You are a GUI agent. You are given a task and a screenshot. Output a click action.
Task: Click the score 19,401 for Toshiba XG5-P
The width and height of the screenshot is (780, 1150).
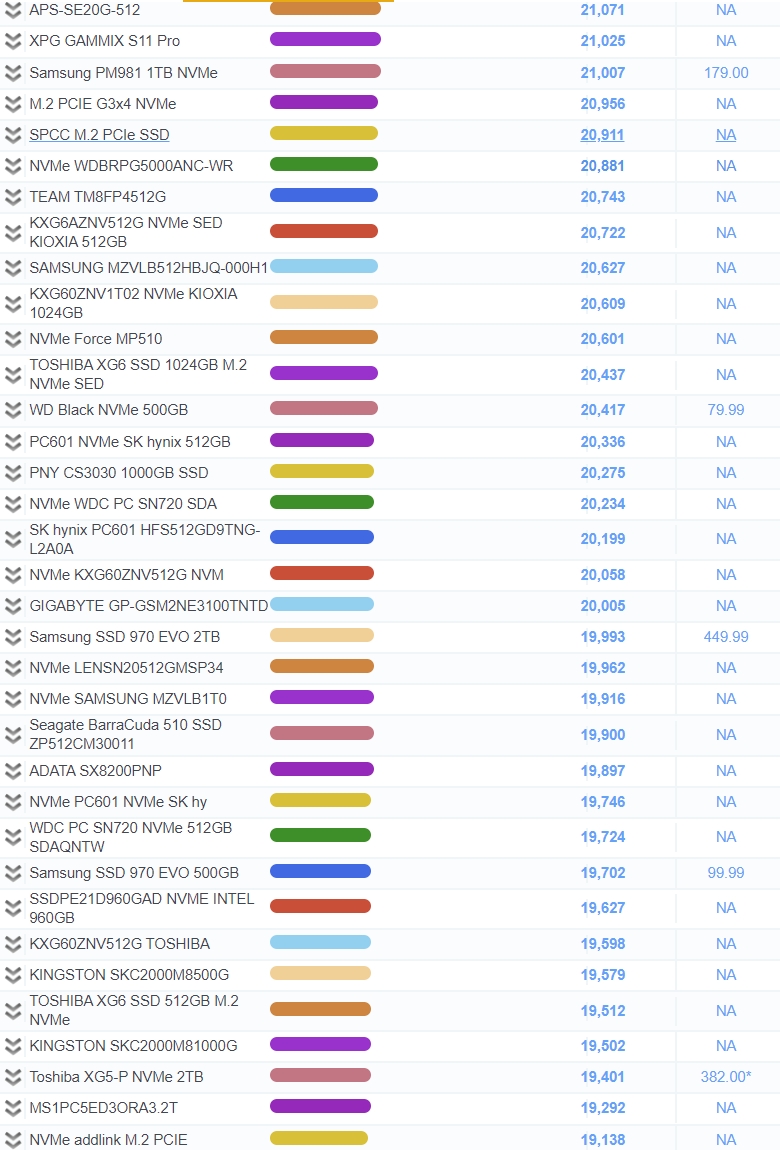(603, 1077)
